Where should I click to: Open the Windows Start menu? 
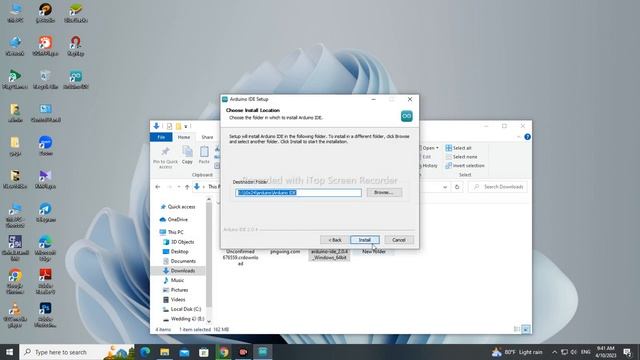tap(9, 352)
